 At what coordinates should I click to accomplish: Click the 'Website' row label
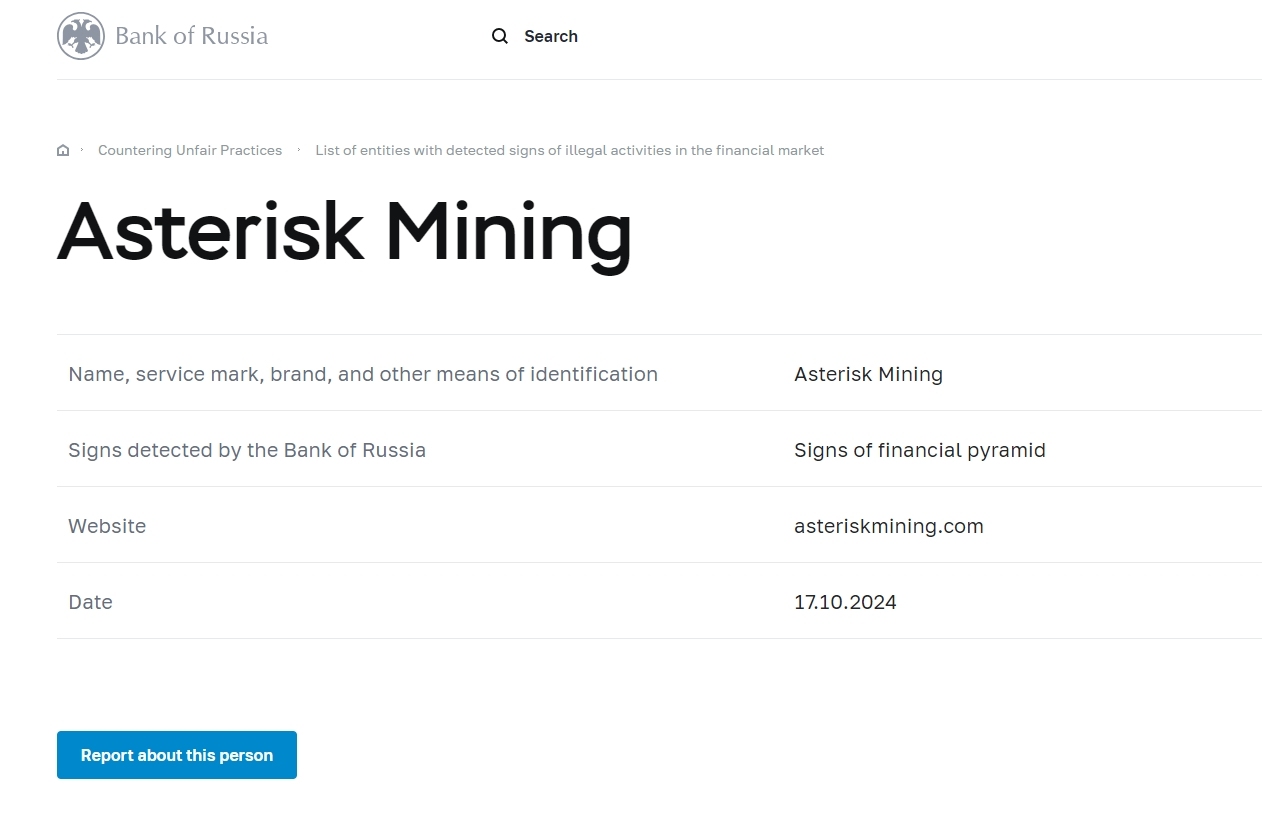point(107,527)
